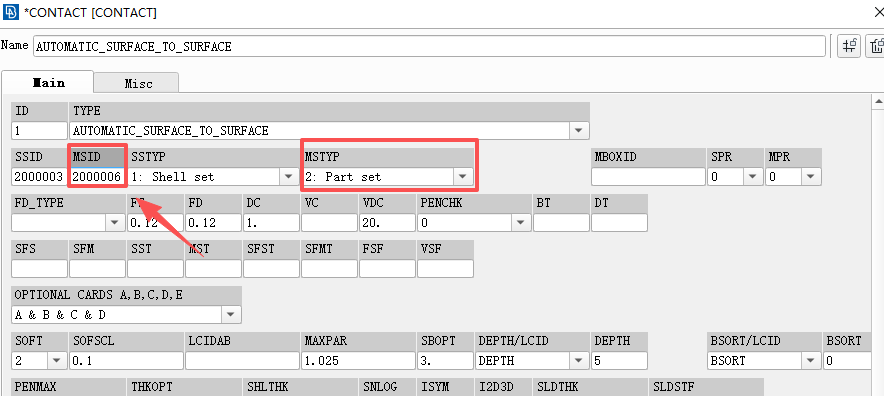The width and height of the screenshot is (884, 396).
Task: Open the BSORT/LCID dropdown
Action: [x=811, y=360]
